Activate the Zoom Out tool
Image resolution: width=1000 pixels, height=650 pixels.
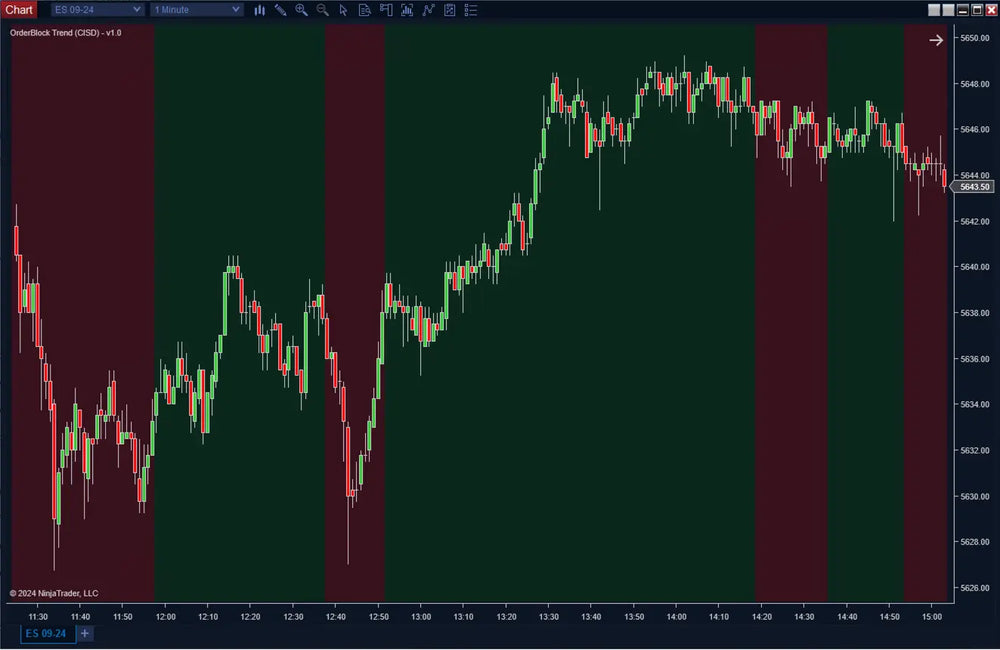pyautogui.click(x=322, y=10)
